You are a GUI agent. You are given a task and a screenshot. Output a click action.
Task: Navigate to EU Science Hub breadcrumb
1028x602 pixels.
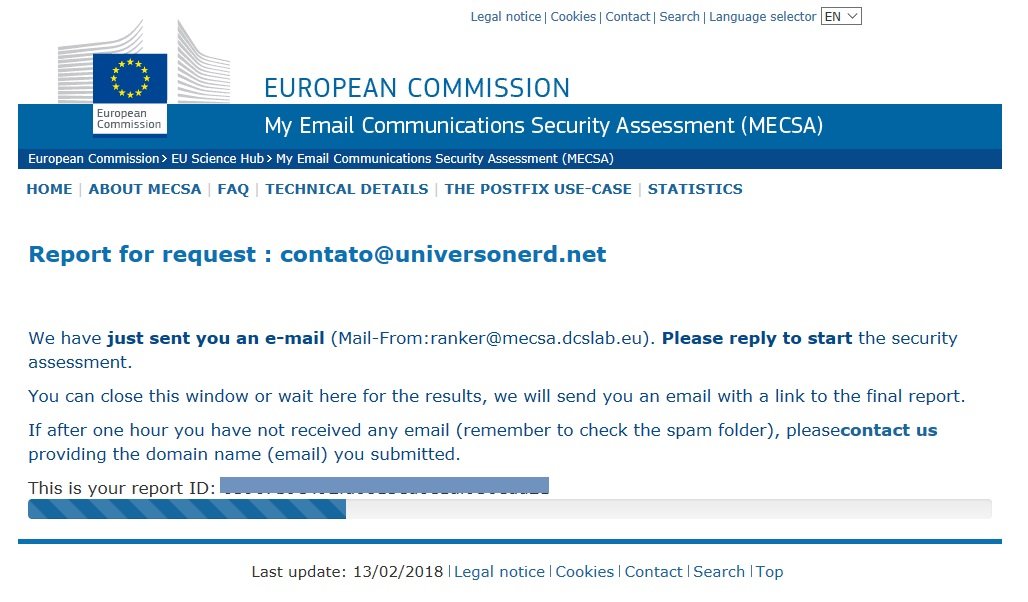click(x=217, y=159)
